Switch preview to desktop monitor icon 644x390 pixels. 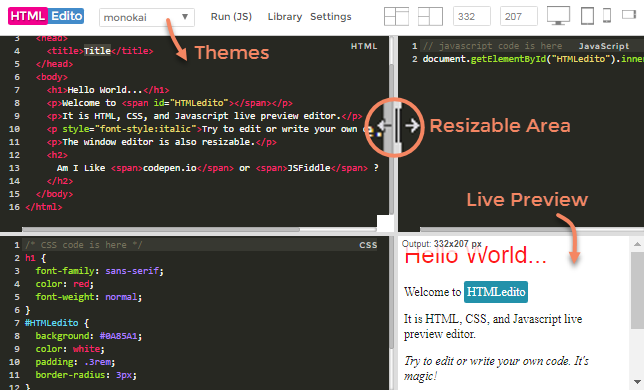tap(558, 16)
